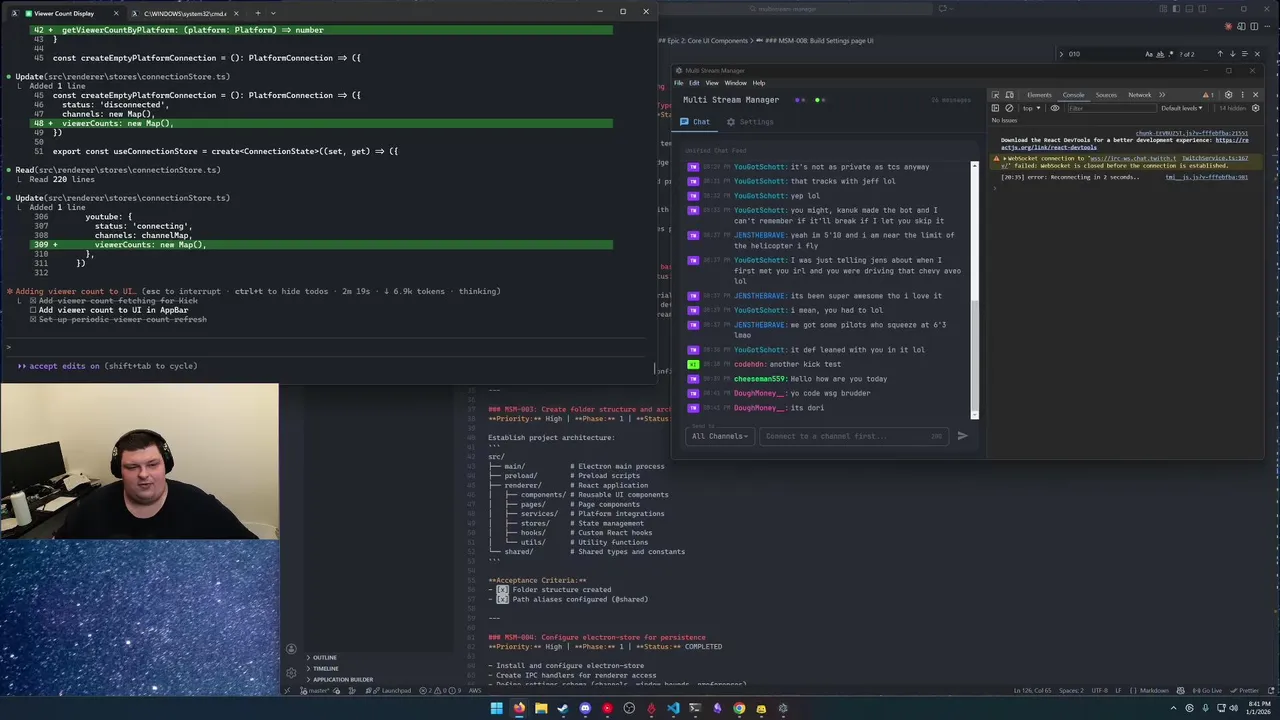Send chat message with the paper plane icon
This screenshot has height=720, width=1280.
coord(962,436)
